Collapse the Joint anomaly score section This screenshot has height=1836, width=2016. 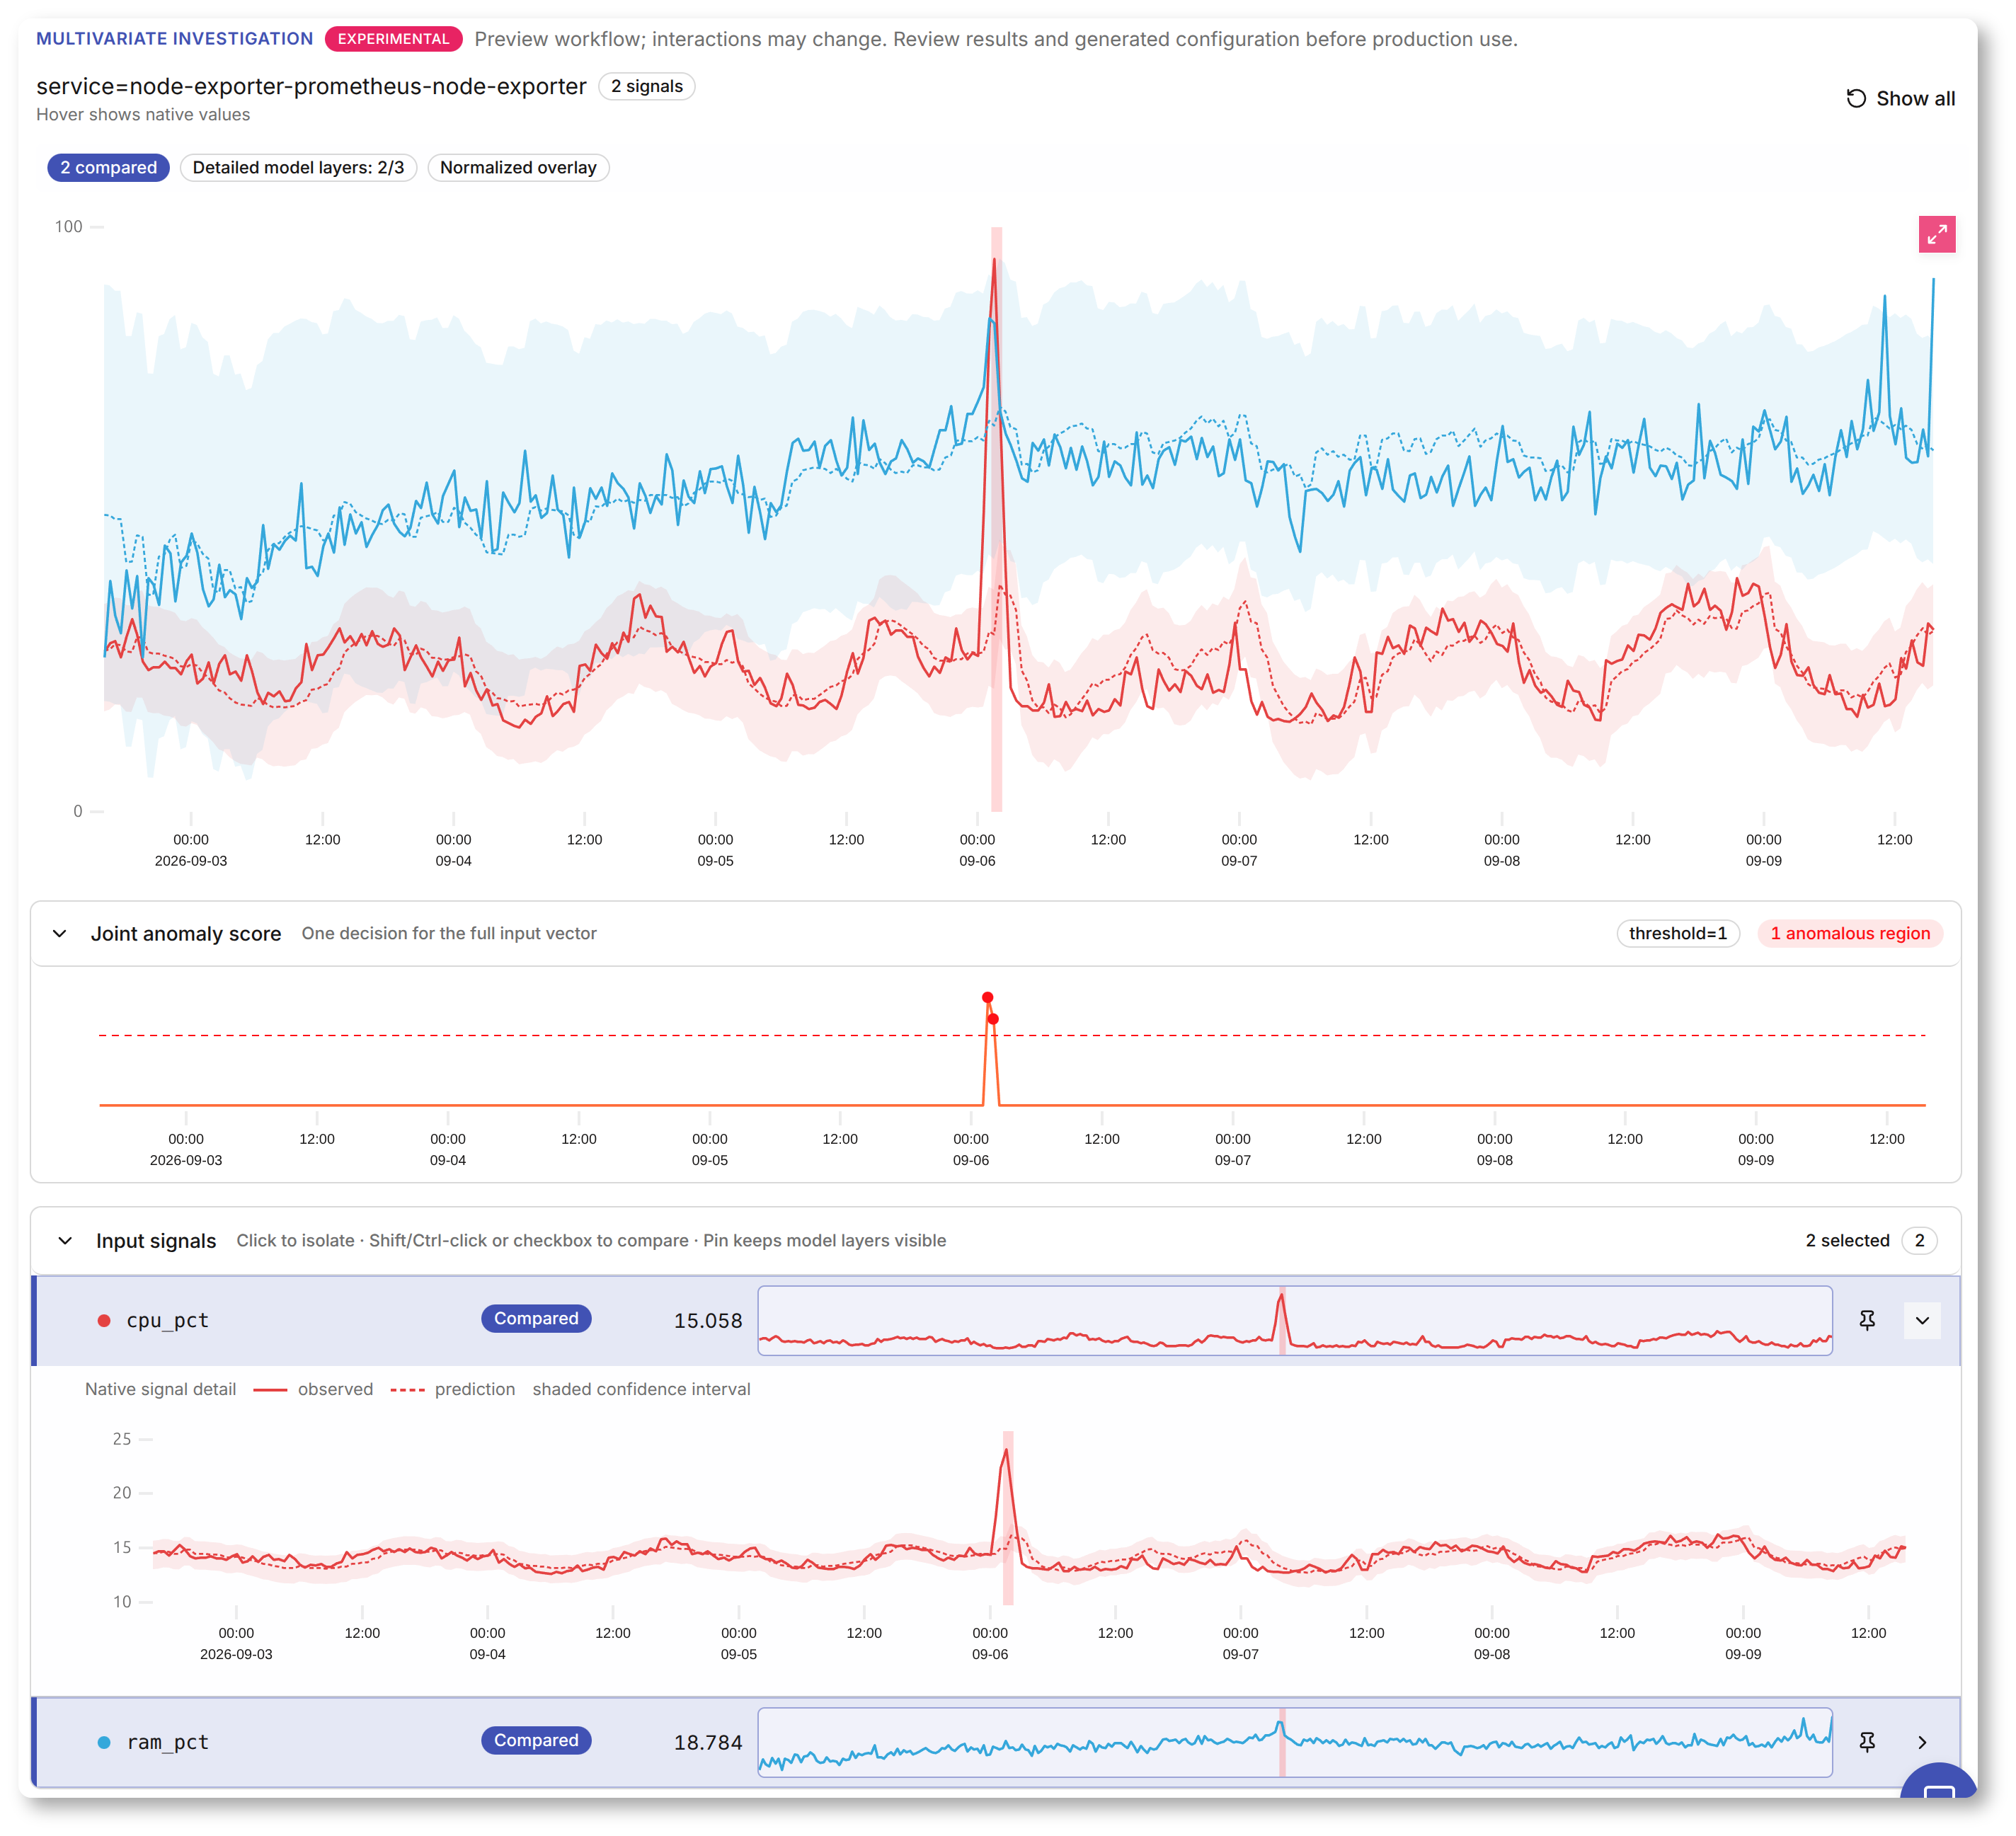click(60, 933)
